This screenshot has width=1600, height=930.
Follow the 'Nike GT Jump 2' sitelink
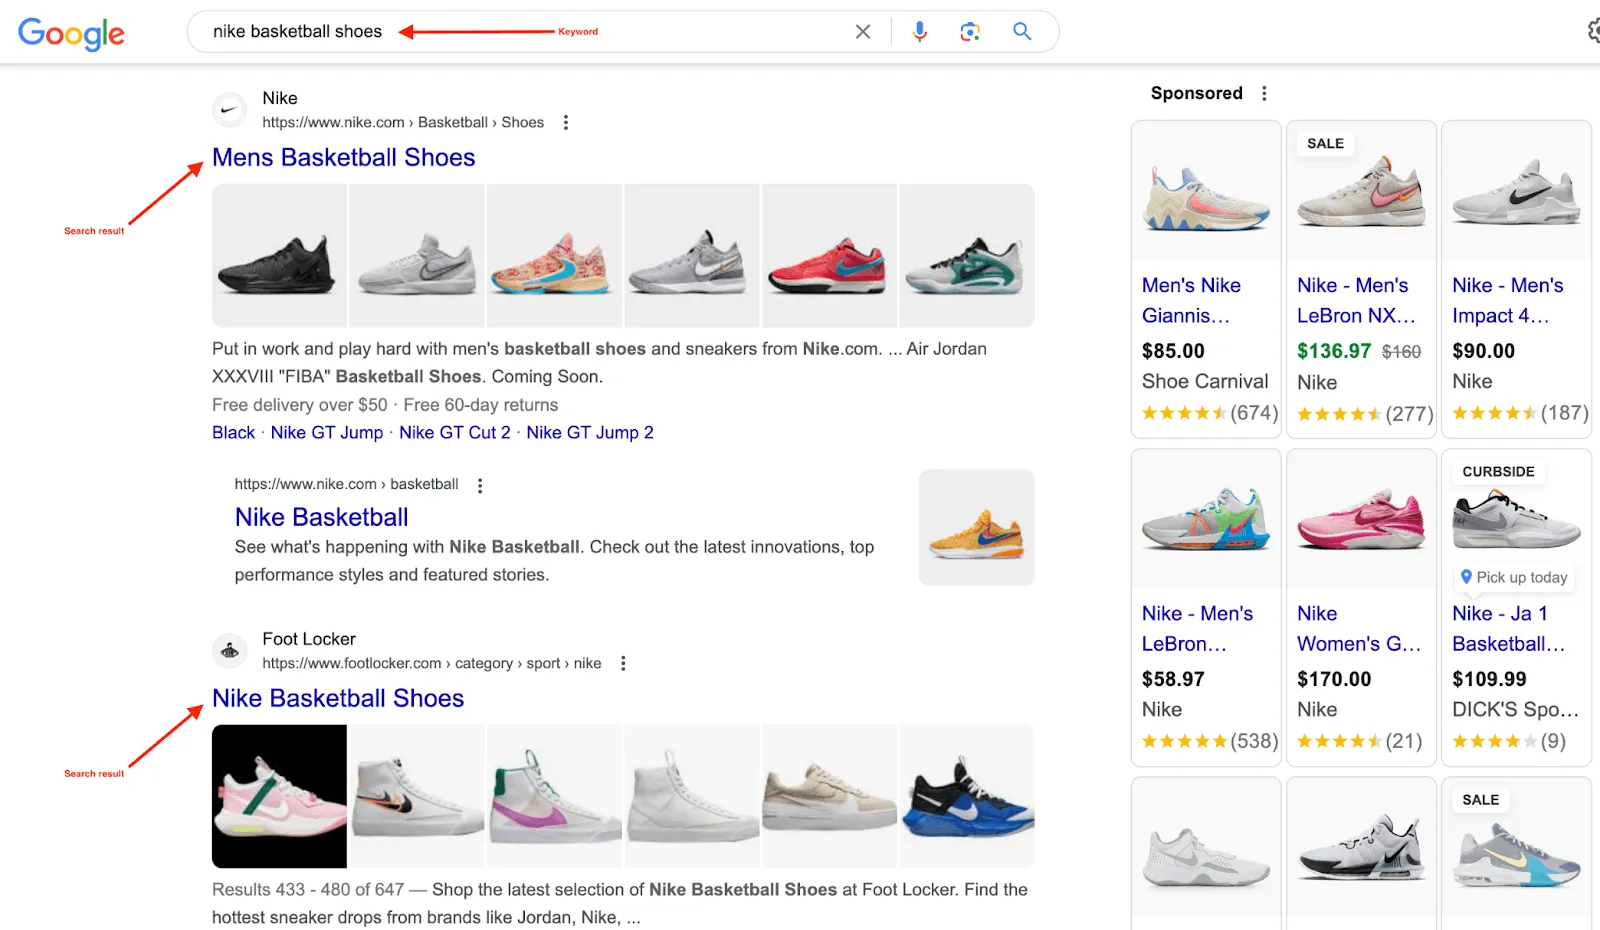coord(590,432)
